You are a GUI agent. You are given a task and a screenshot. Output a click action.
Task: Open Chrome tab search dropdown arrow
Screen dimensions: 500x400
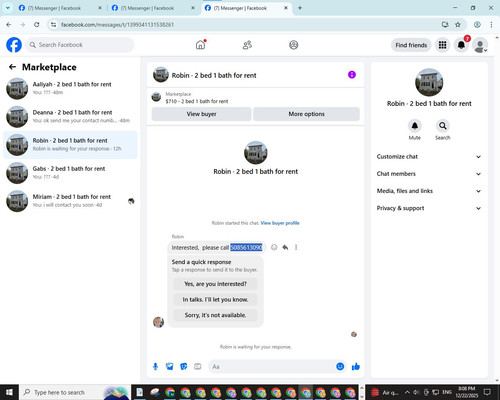(x=8, y=8)
